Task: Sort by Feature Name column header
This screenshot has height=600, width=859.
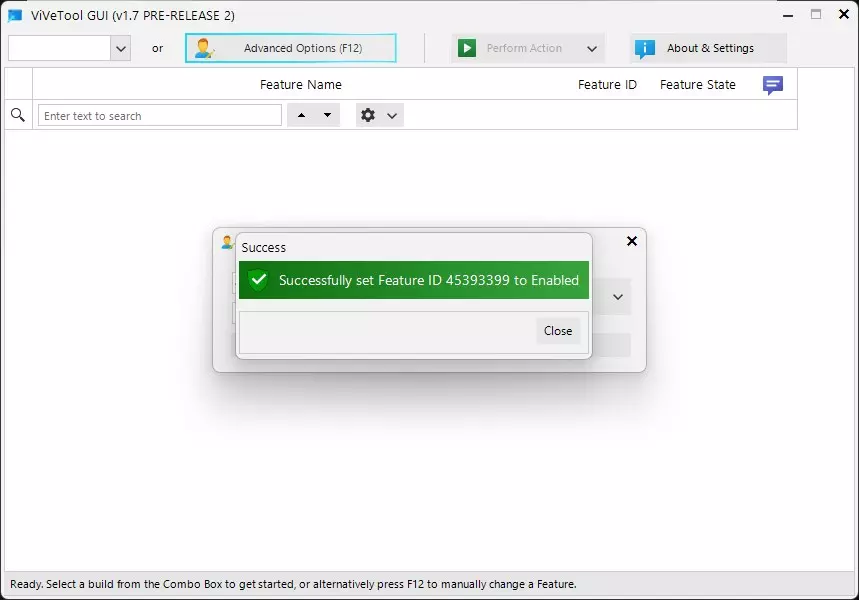Action: pyautogui.click(x=301, y=85)
